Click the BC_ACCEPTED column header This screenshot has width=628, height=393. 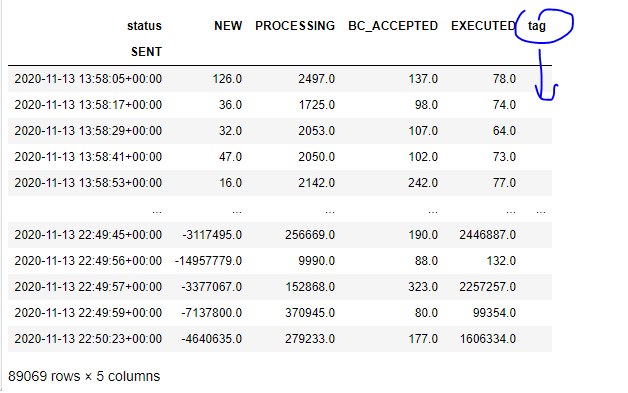pyautogui.click(x=393, y=26)
